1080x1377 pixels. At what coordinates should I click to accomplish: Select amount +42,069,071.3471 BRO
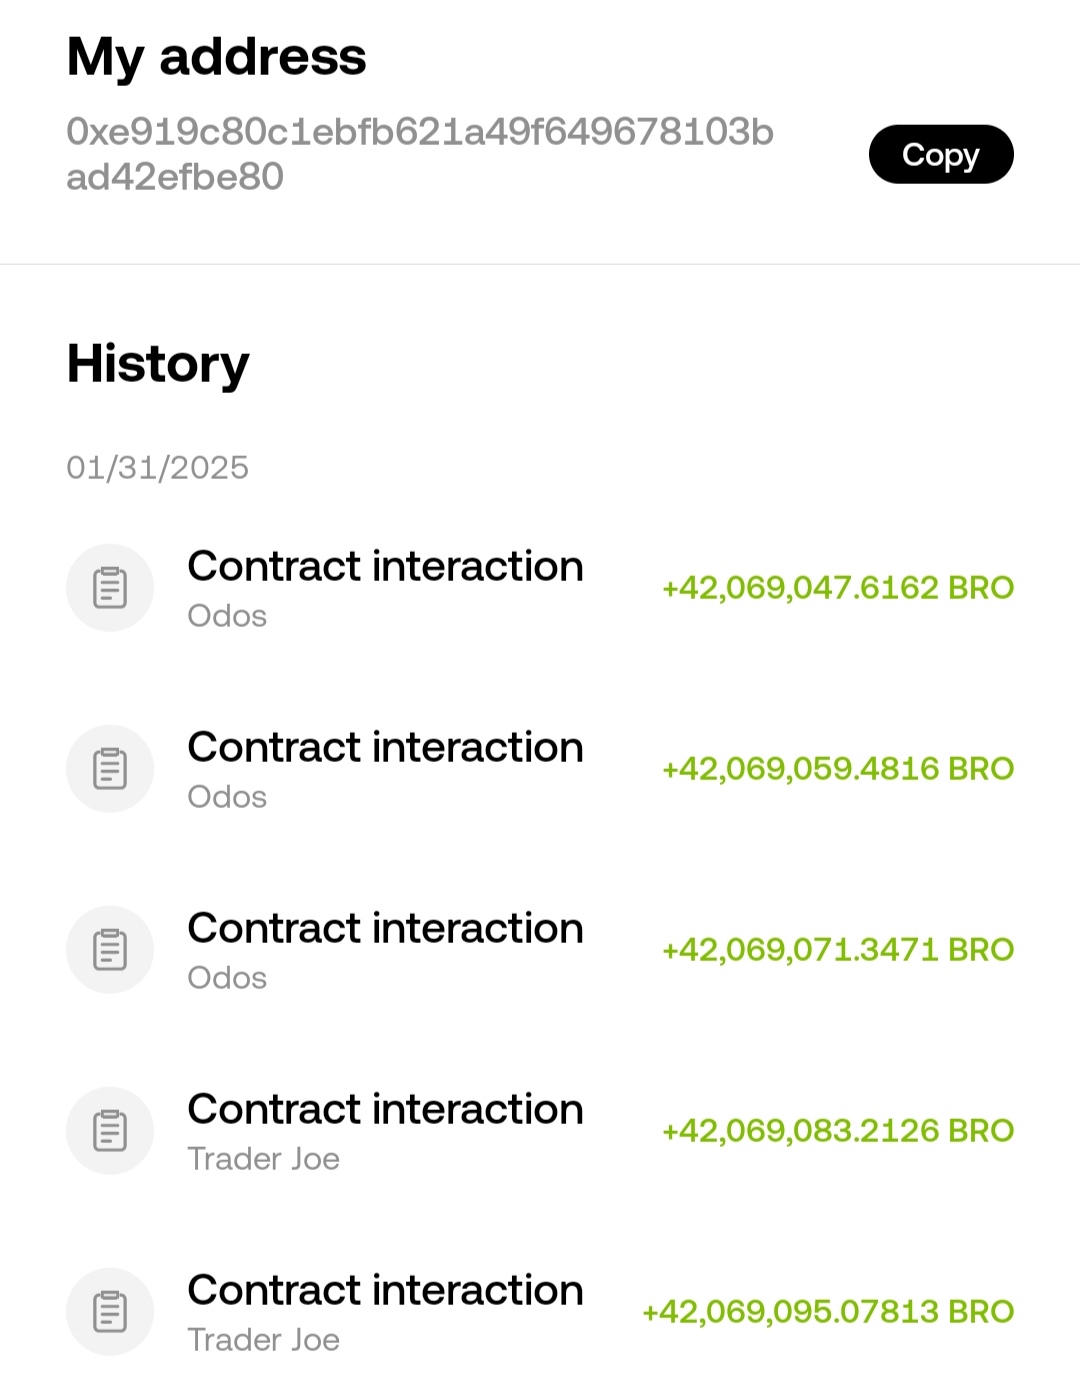pyautogui.click(x=838, y=950)
